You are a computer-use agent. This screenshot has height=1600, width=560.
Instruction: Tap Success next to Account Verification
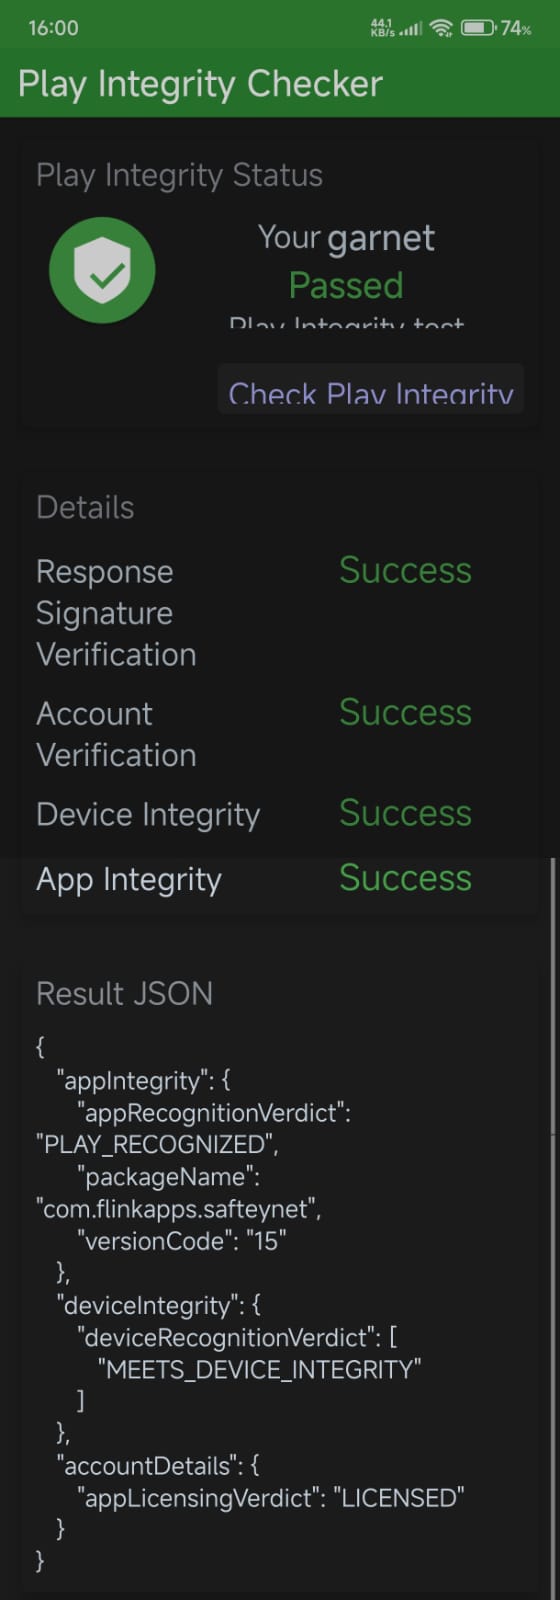click(x=405, y=712)
